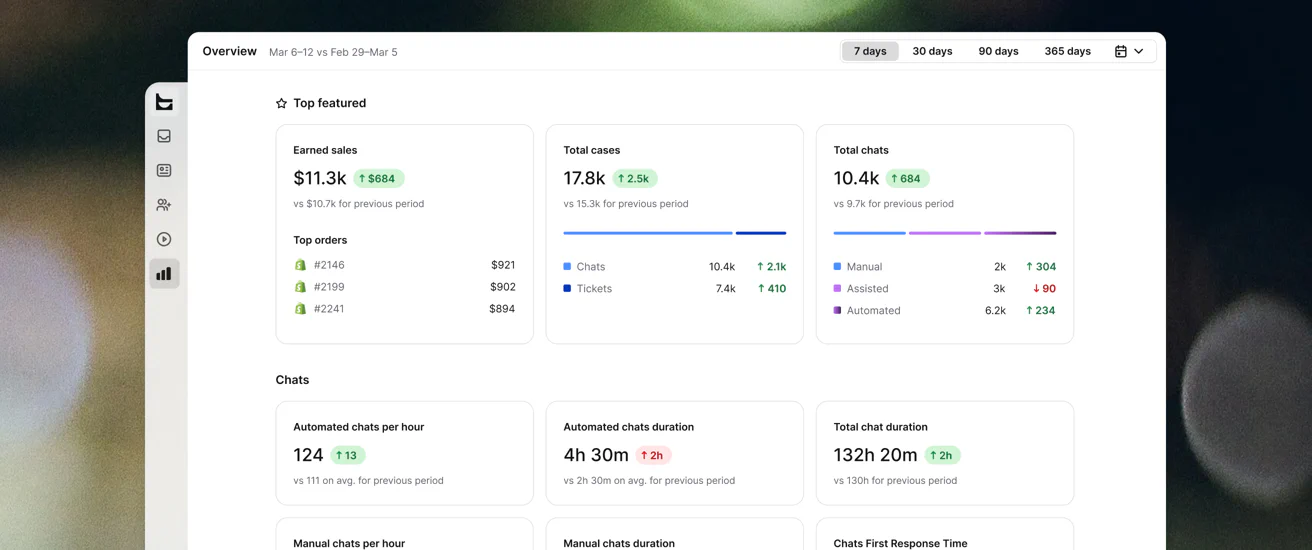This screenshot has height=550, width=1312.
Task: Click the blue Manual chats bar segment
Action: pos(869,233)
